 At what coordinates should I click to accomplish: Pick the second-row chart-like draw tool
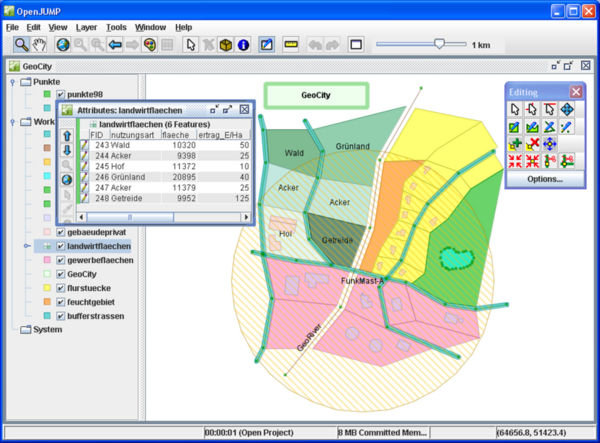(532, 127)
